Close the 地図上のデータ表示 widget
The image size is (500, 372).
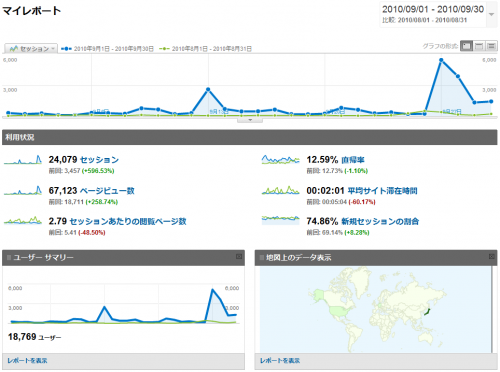pyautogui.click(x=492, y=256)
